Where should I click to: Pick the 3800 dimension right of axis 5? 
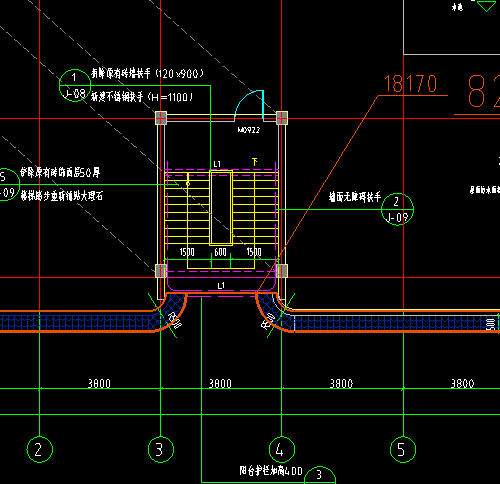pos(462,383)
